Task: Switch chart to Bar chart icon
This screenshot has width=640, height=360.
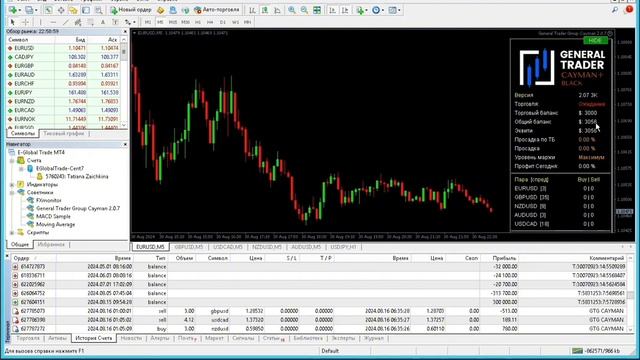Action: tap(253, 10)
